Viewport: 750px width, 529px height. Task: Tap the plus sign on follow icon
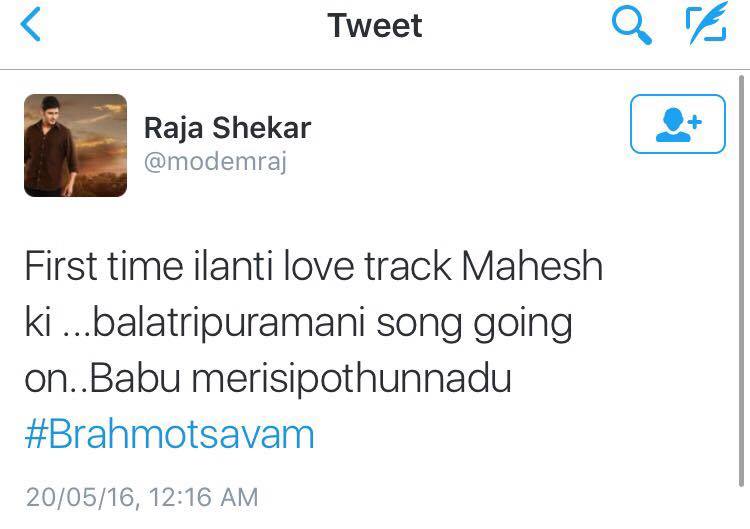pos(695,122)
